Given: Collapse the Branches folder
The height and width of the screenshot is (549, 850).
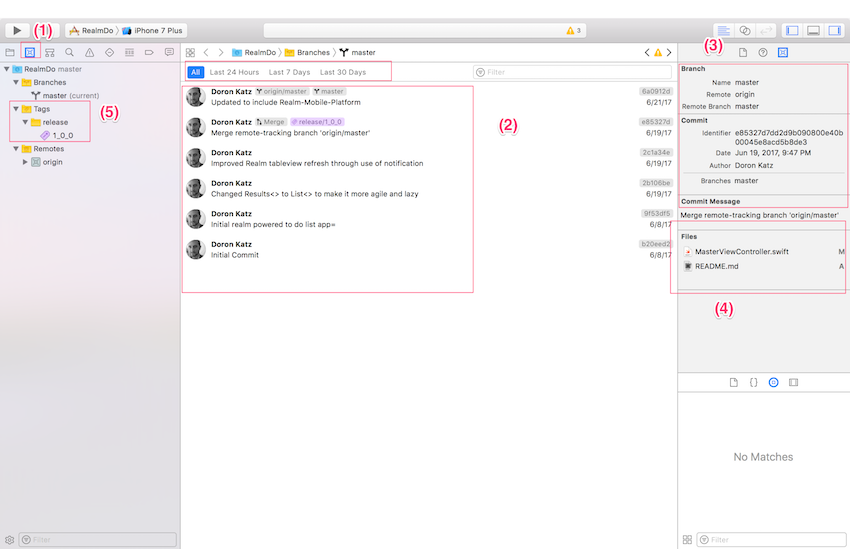Looking at the screenshot, I should click(16, 82).
